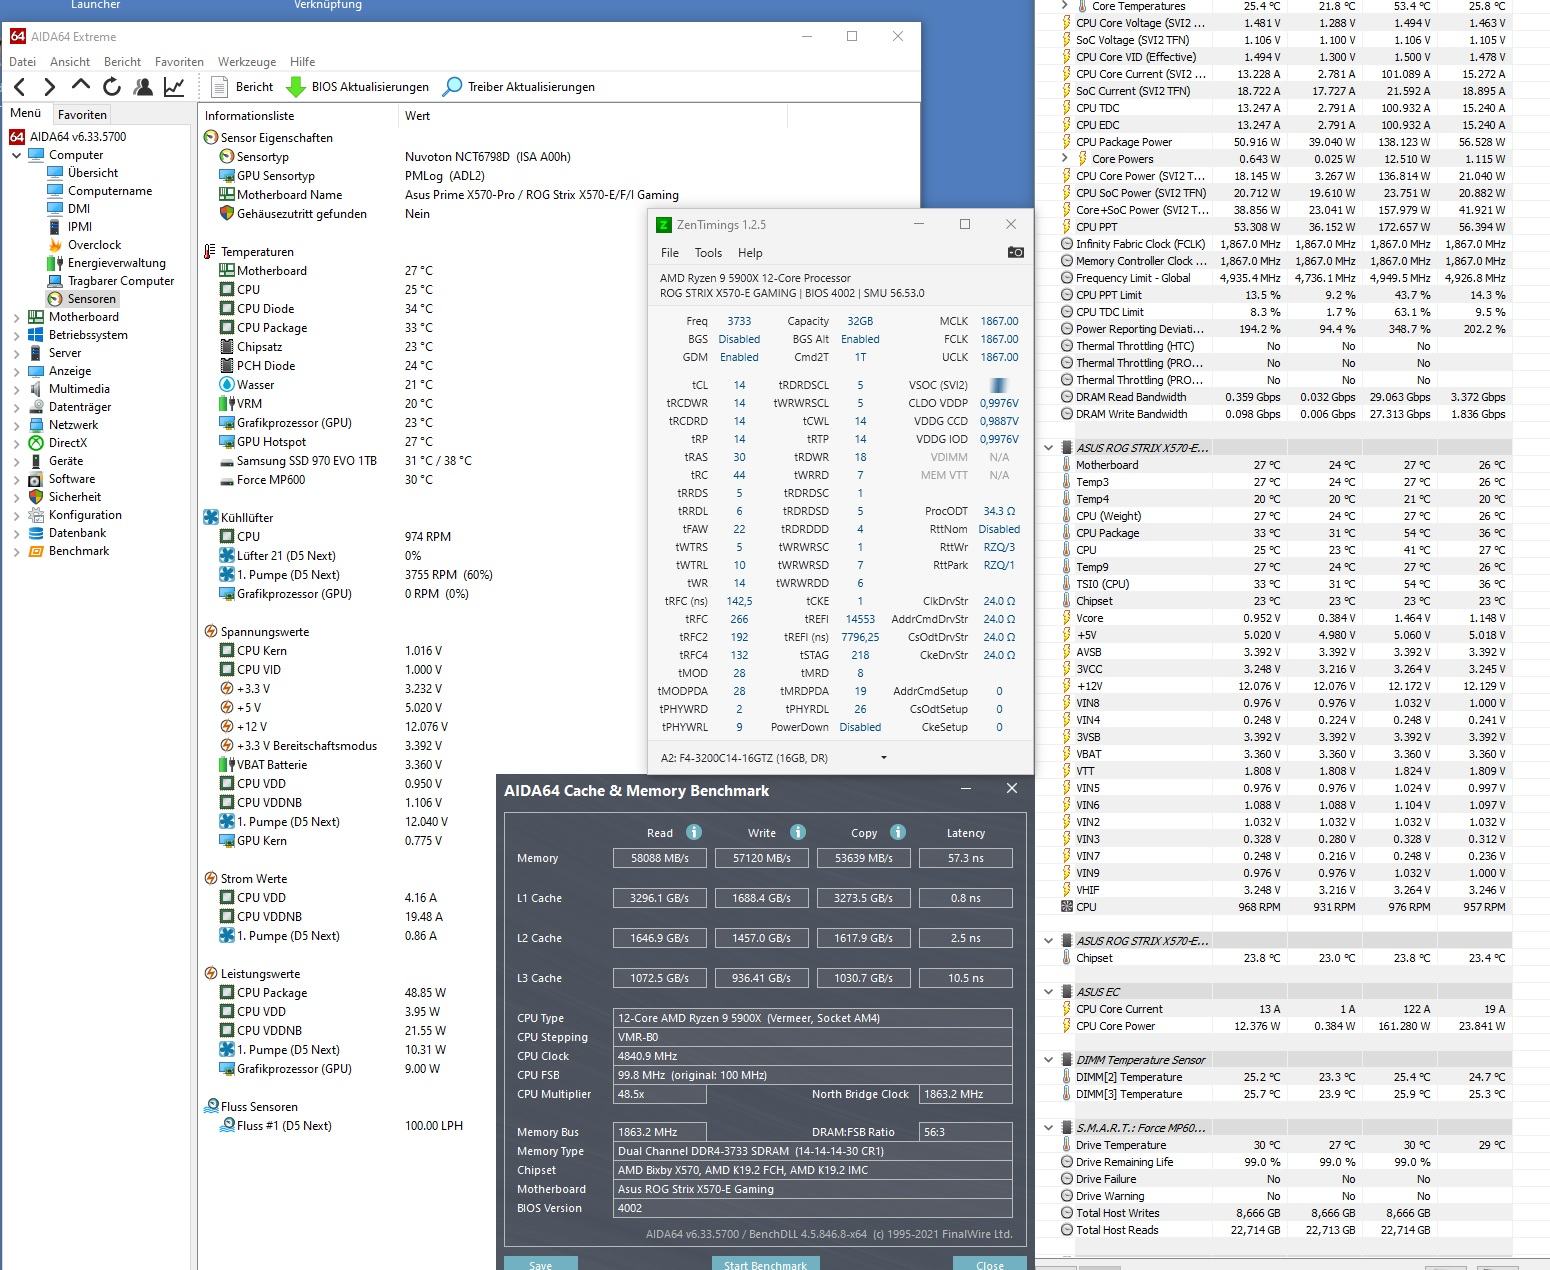Open DIMM slot dropdown in ZenTimings
This screenshot has width=1550, height=1270.
point(883,758)
